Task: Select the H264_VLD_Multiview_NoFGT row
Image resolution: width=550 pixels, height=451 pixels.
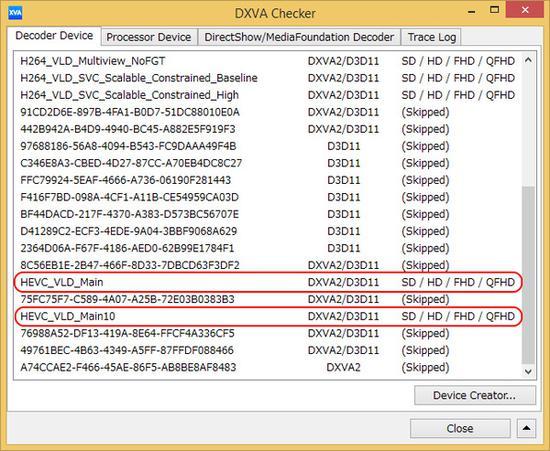Action: pyautogui.click(x=268, y=61)
